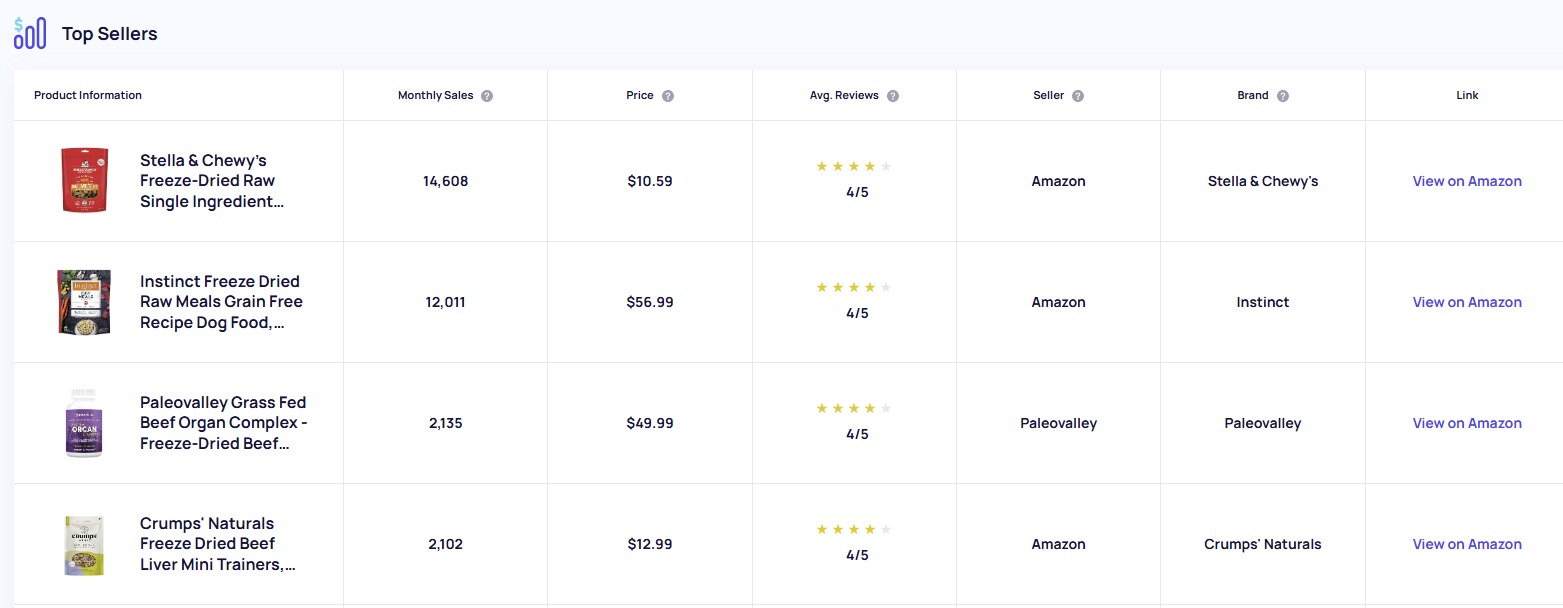Click the Price column help icon
Image resolution: width=1563 pixels, height=608 pixels.
667,95
